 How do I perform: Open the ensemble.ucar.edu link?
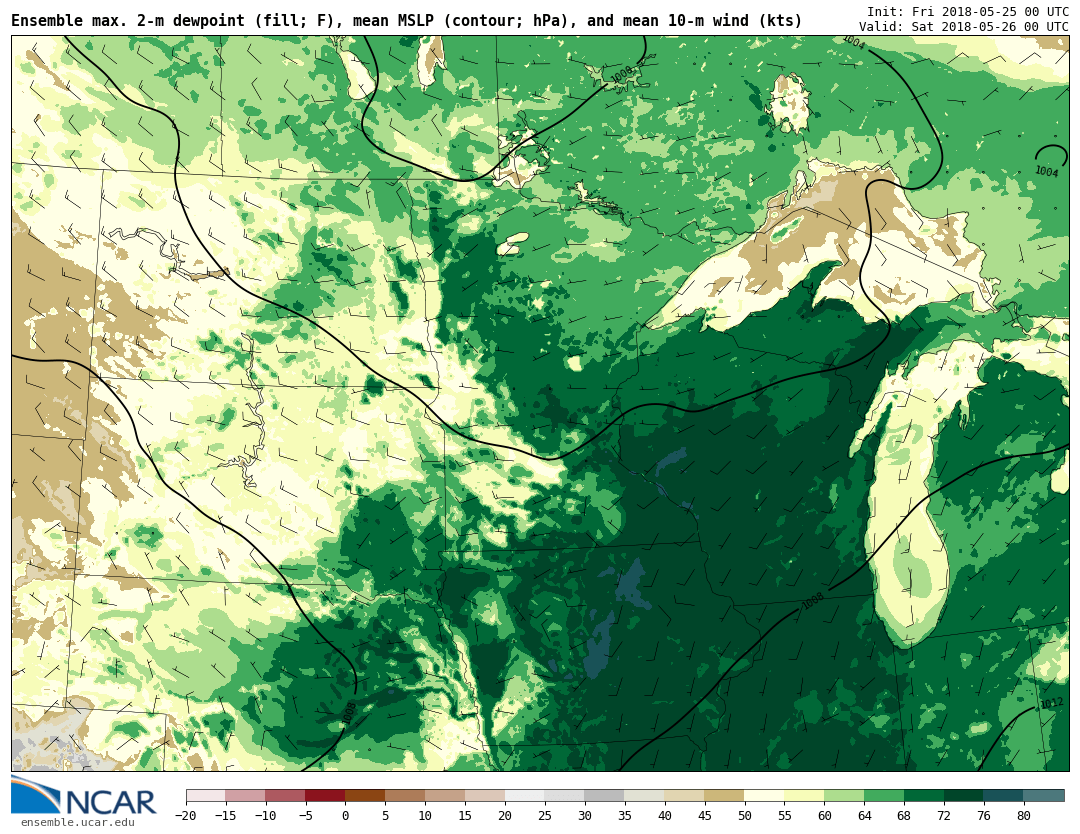(x=77, y=823)
